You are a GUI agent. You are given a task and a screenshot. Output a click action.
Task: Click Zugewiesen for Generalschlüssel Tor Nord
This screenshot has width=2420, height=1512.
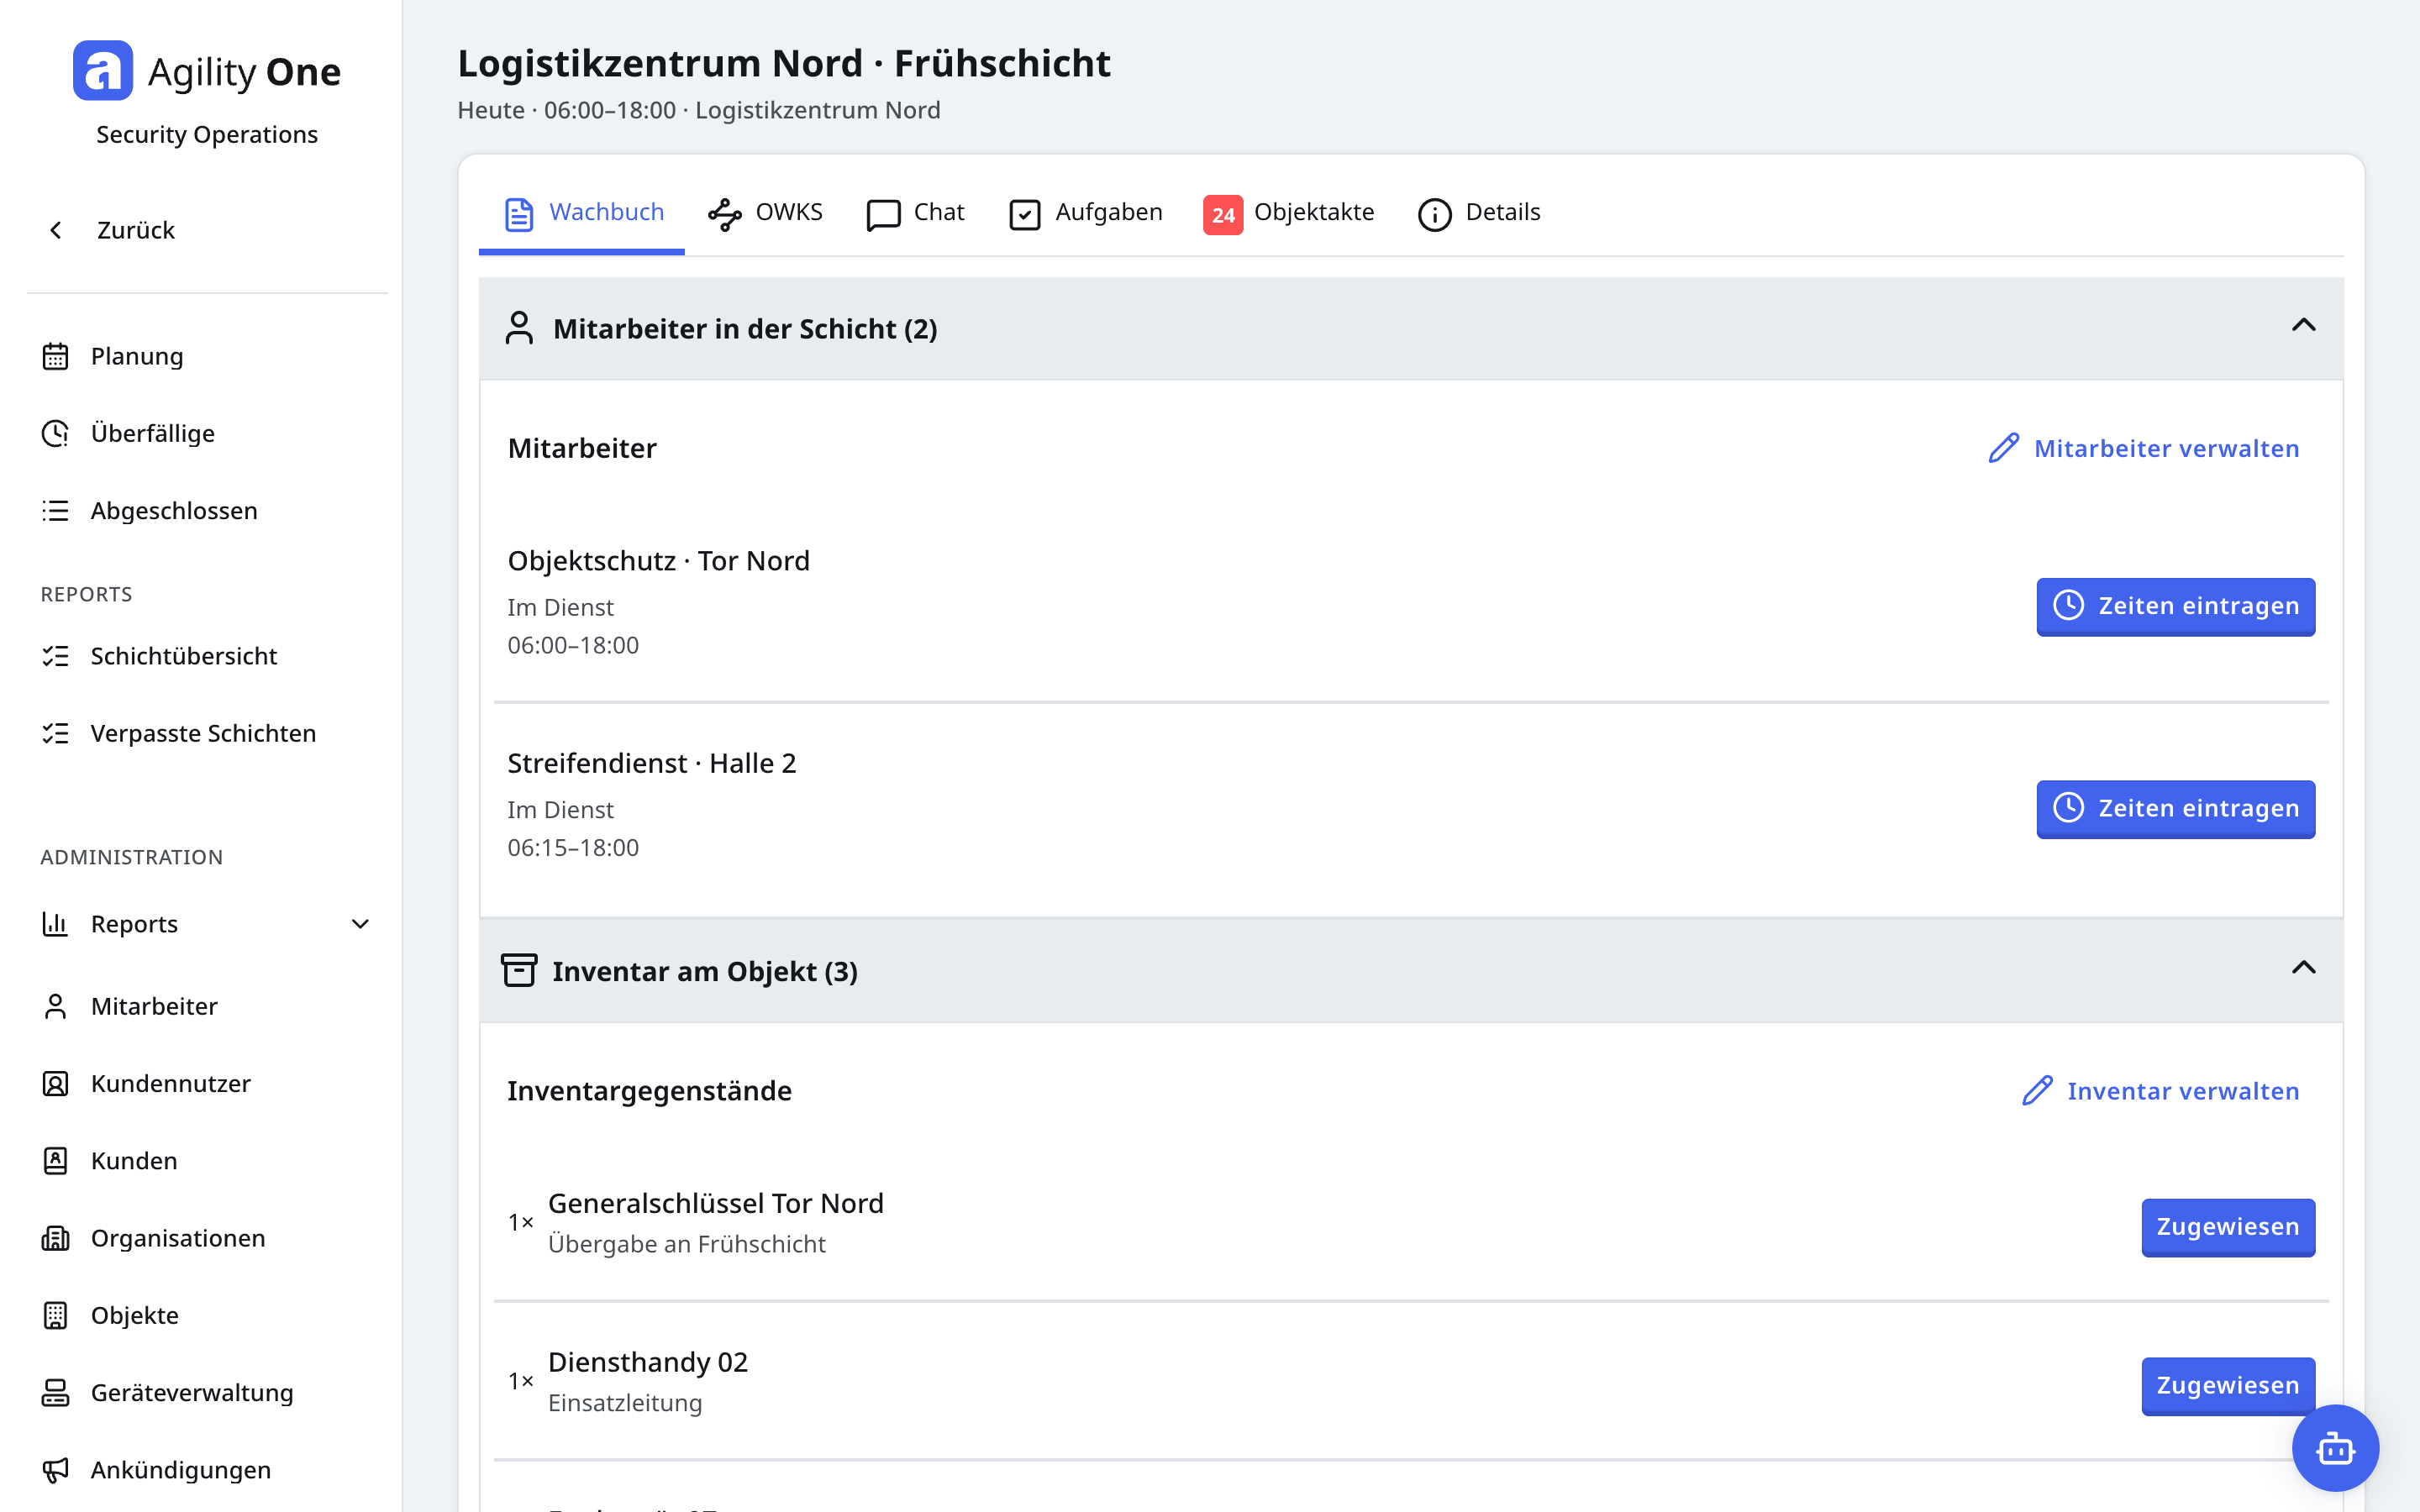[x=2227, y=1227]
